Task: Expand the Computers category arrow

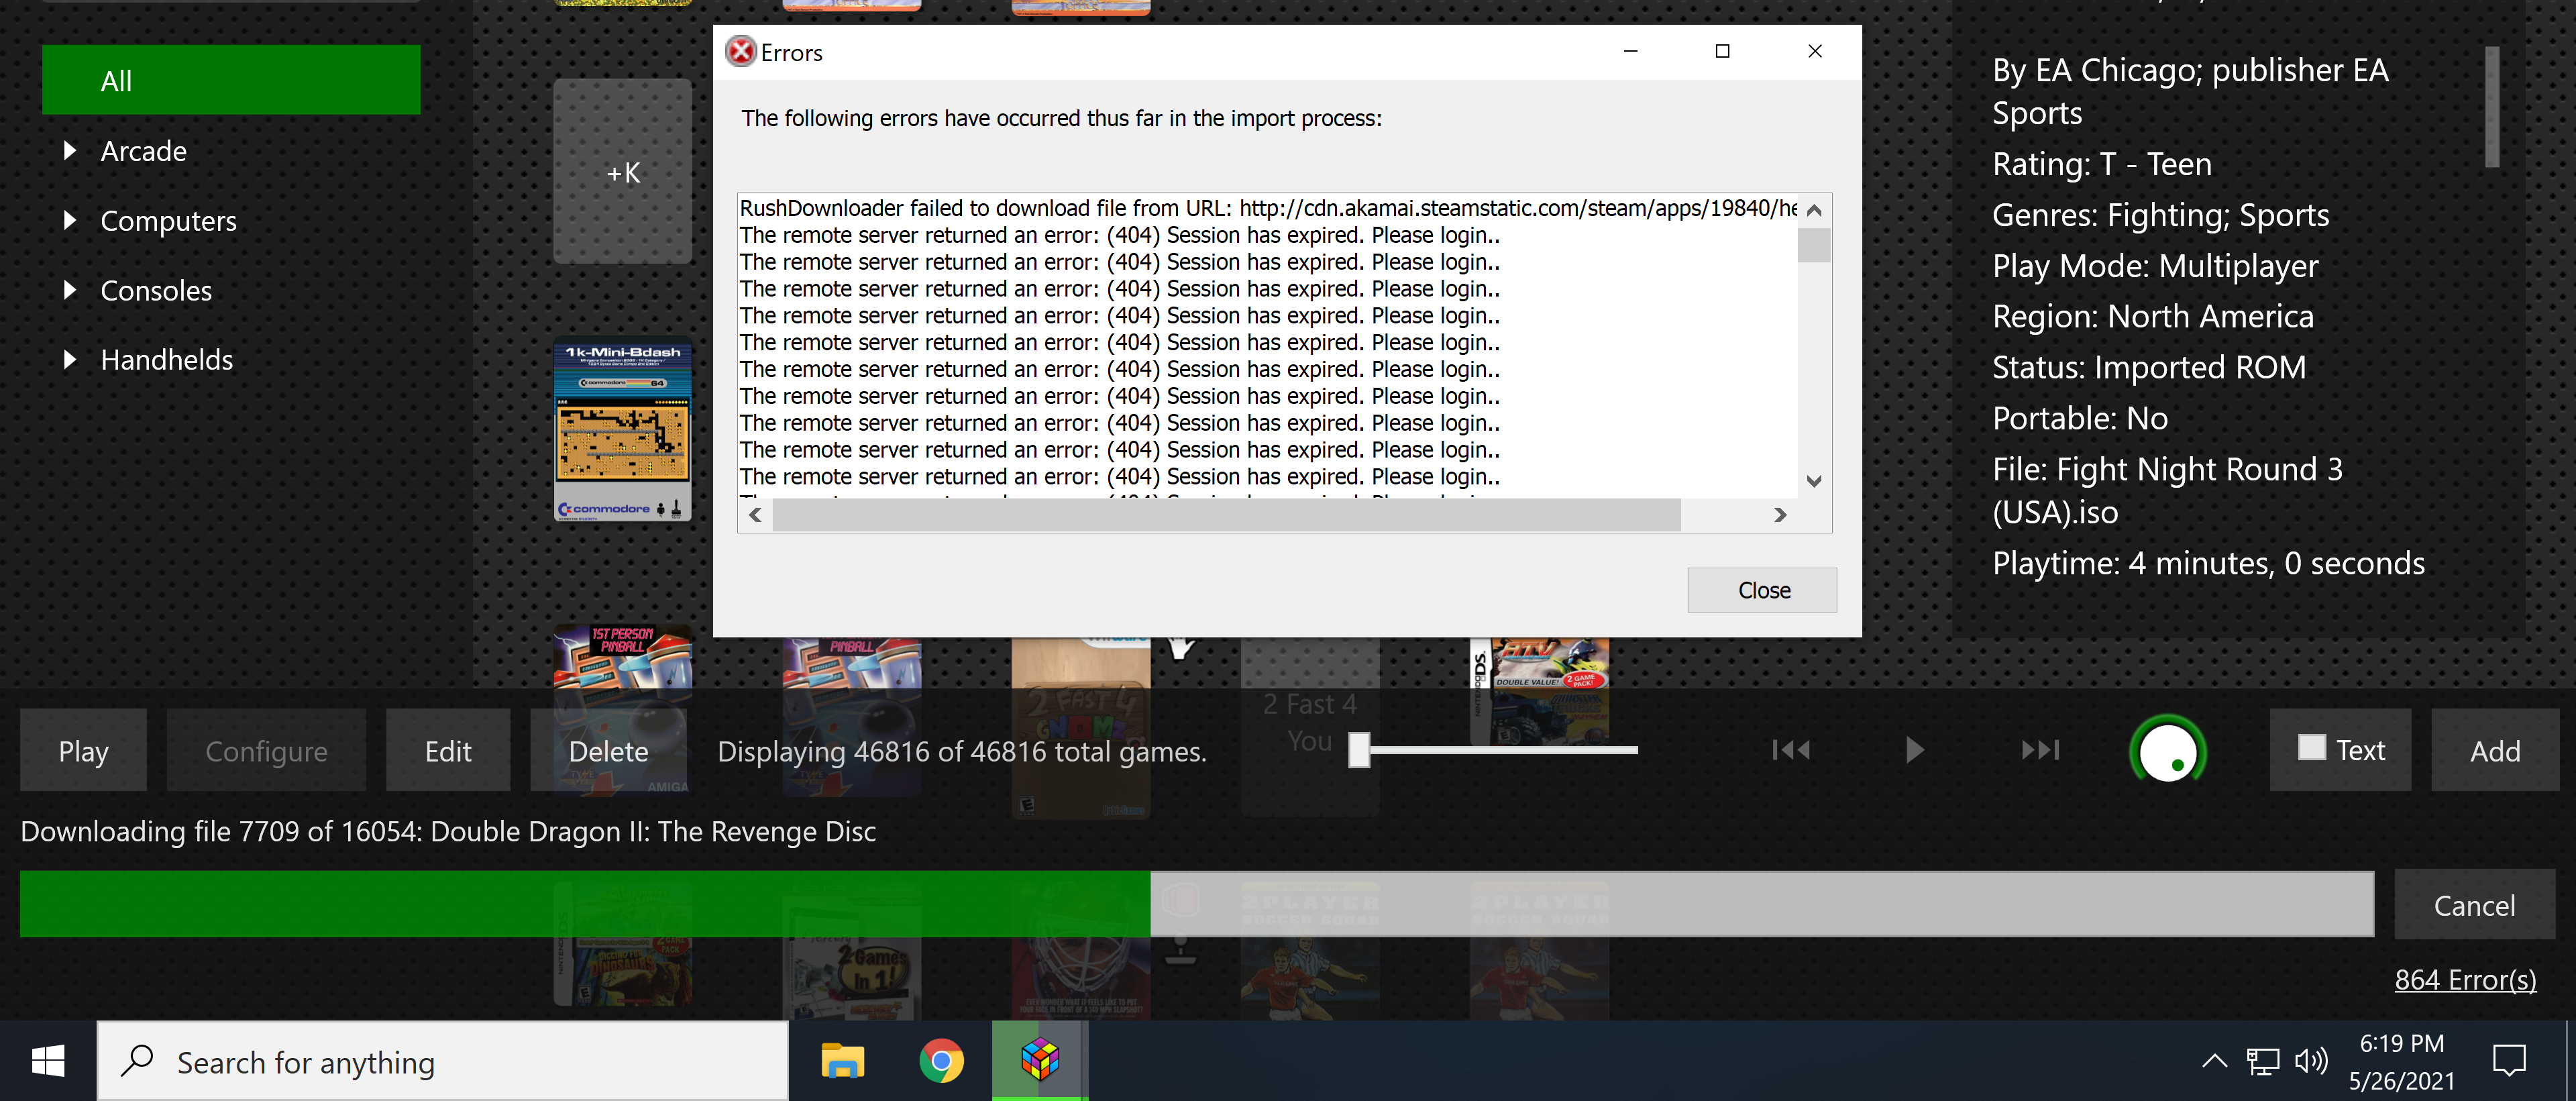Action: pyautogui.click(x=70, y=220)
